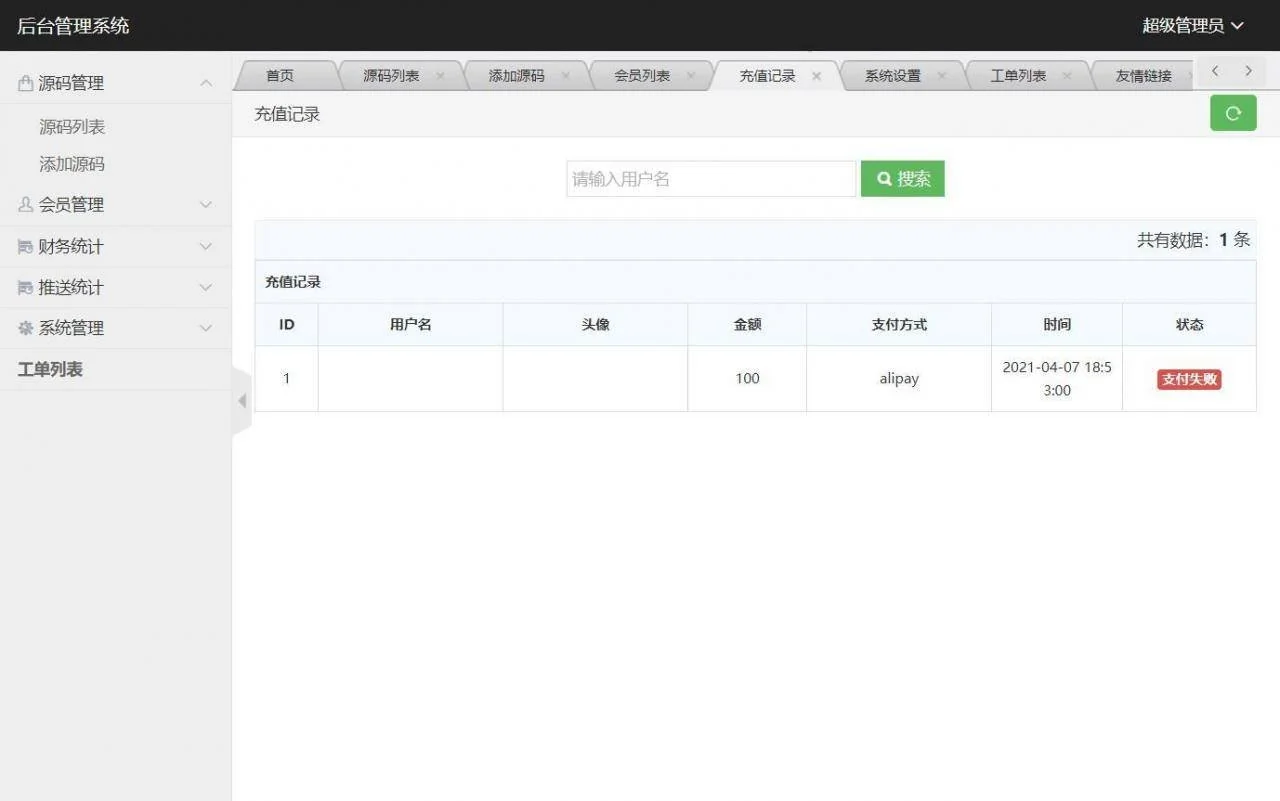
Task: Click the username search input field
Action: (710, 178)
